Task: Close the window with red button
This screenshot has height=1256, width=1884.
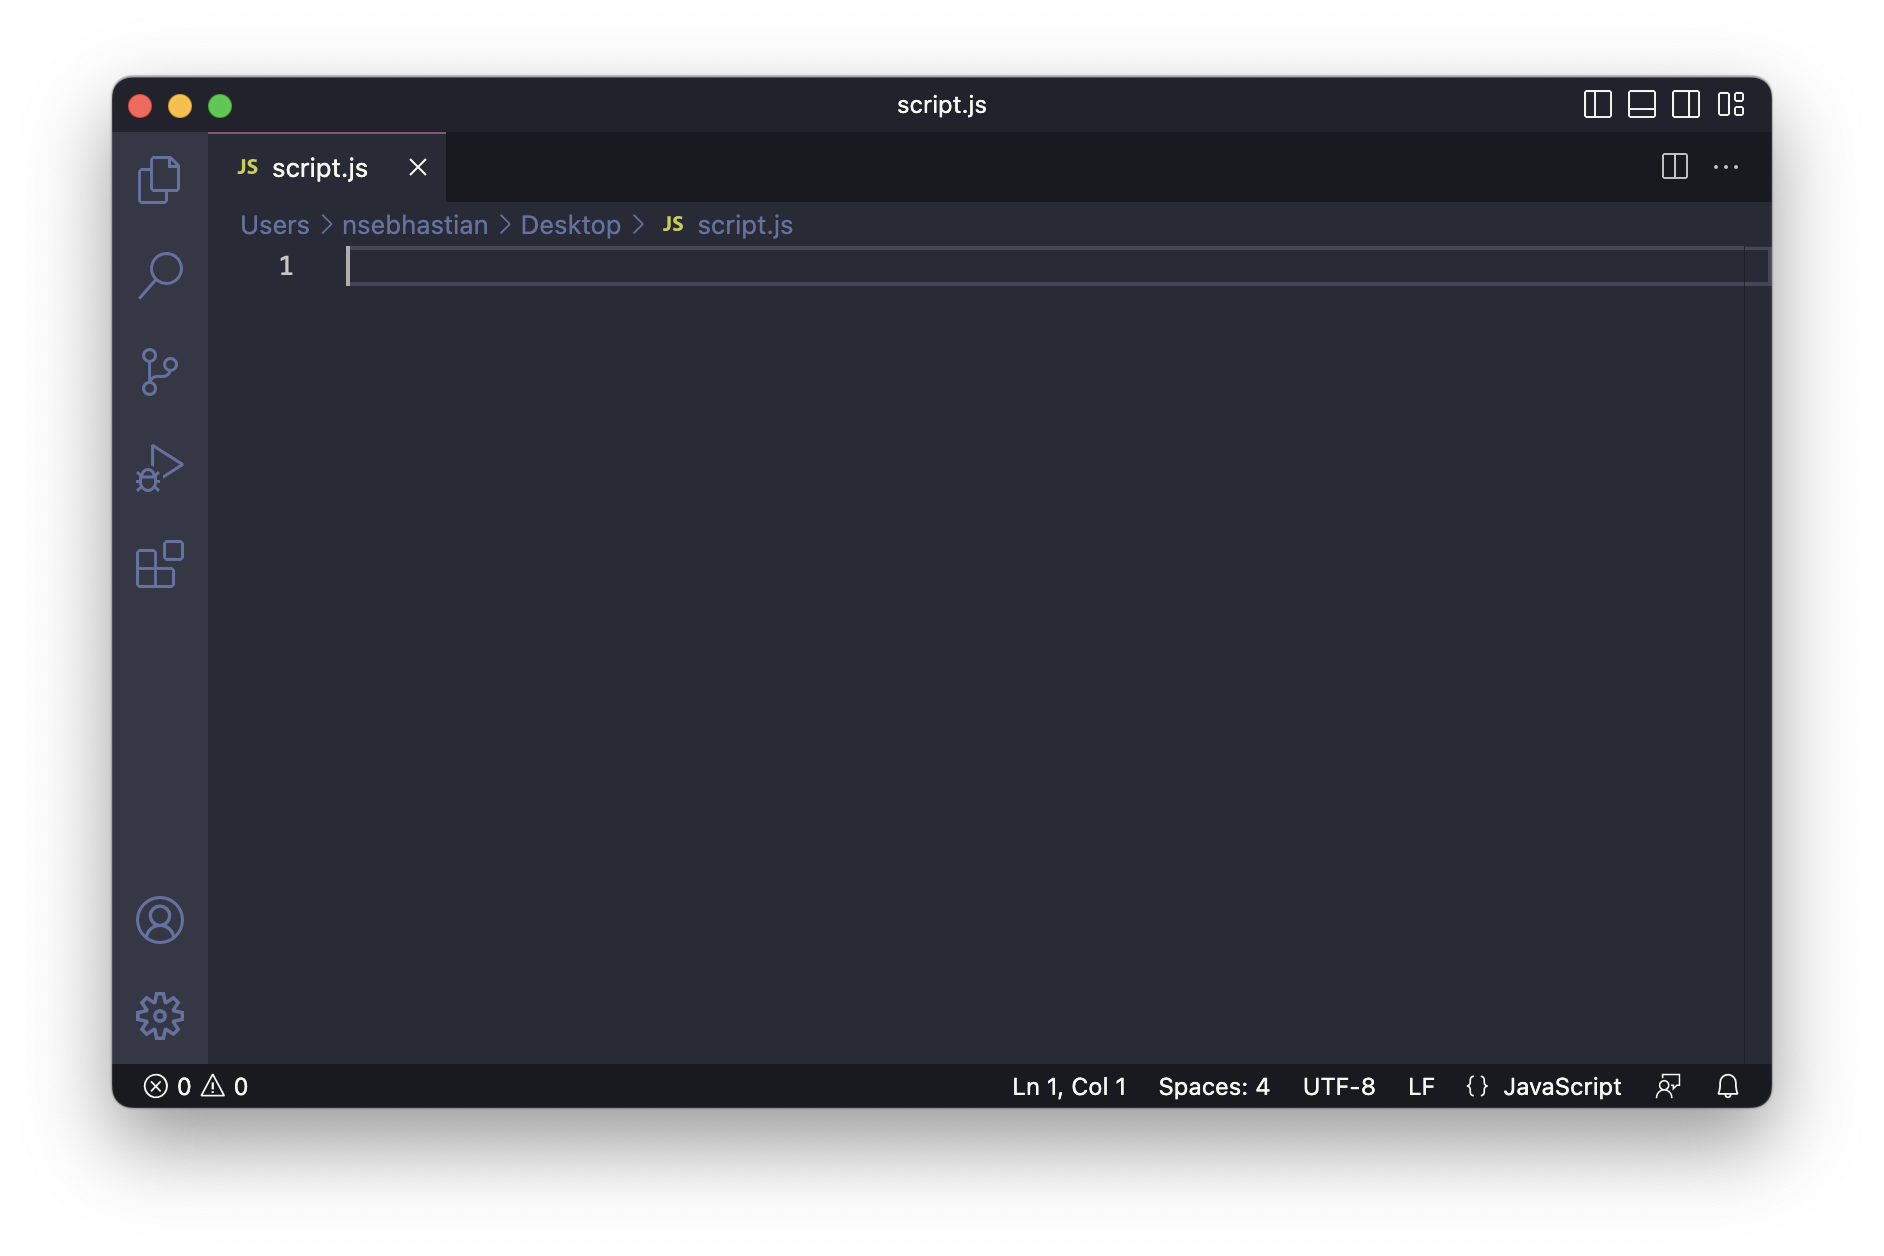Action: (x=140, y=105)
